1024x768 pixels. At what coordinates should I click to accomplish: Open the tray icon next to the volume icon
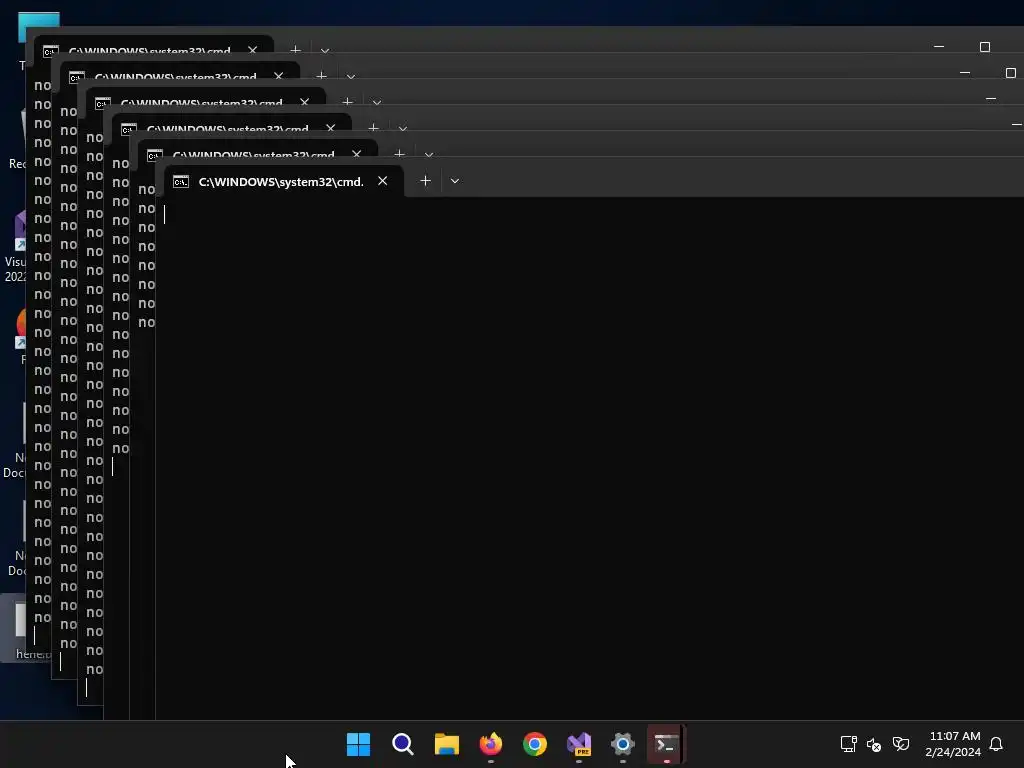(901, 744)
